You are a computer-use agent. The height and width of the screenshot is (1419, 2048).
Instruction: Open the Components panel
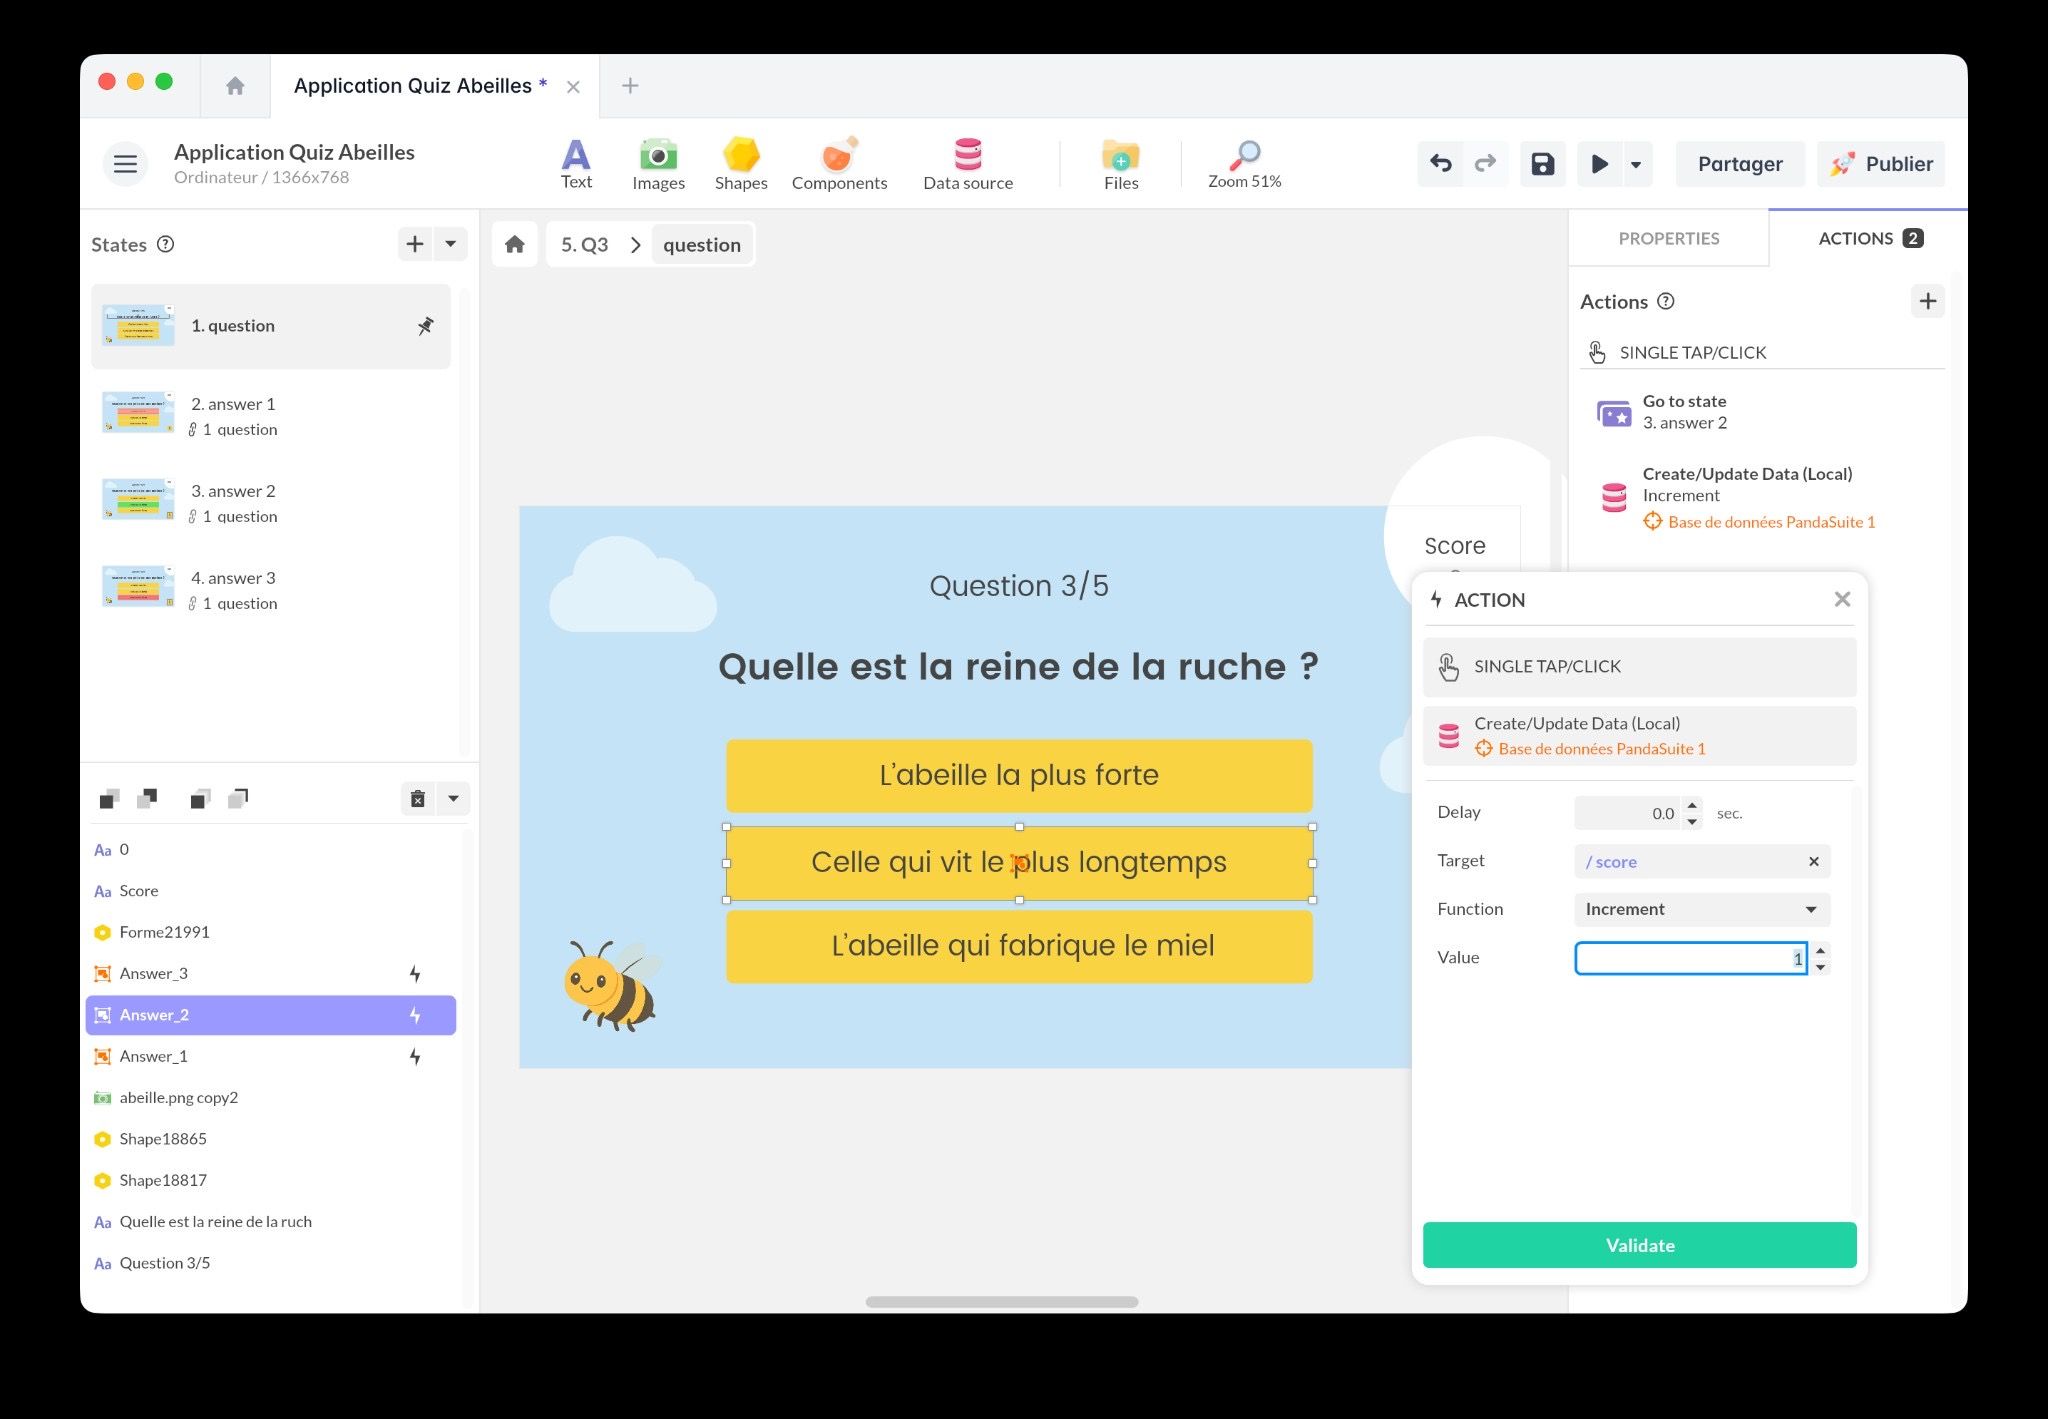click(839, 163)
